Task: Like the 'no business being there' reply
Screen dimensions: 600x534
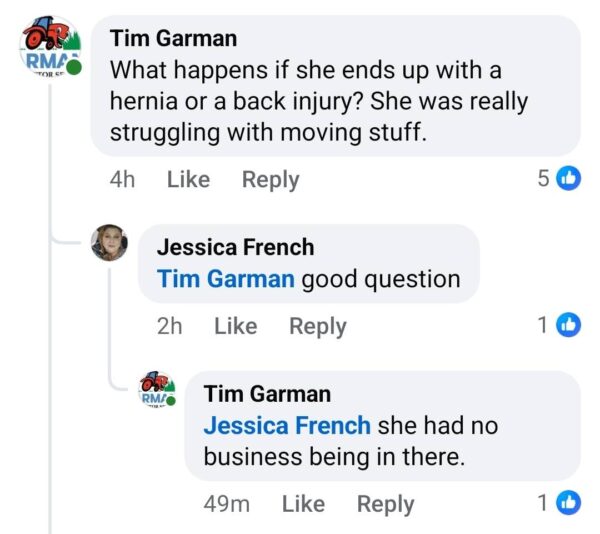Action: coord(303,504)
